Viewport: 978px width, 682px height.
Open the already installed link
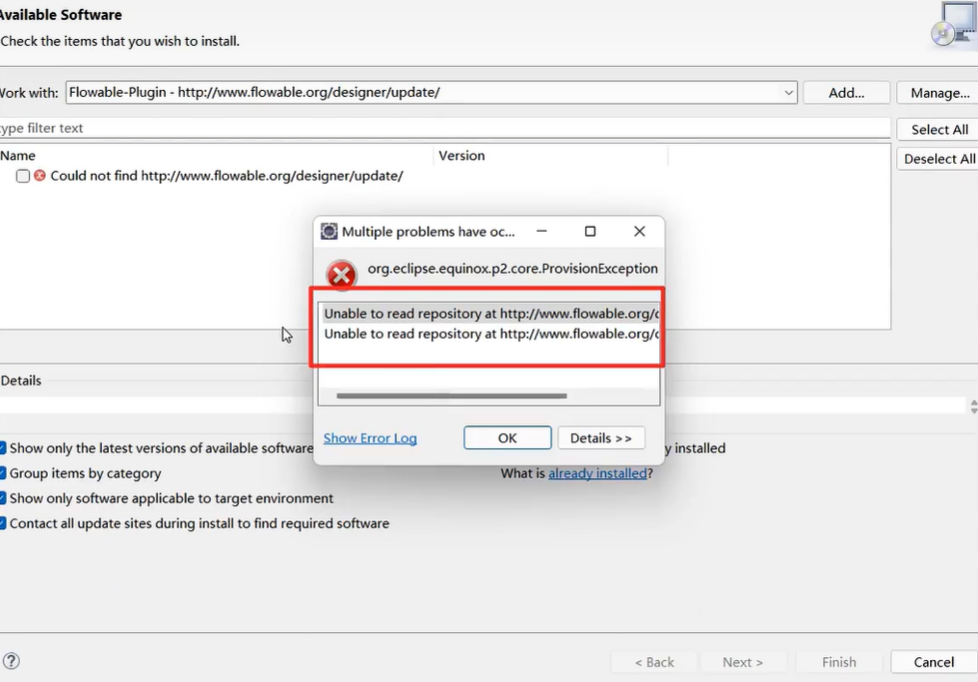click(x=597, y=473)
